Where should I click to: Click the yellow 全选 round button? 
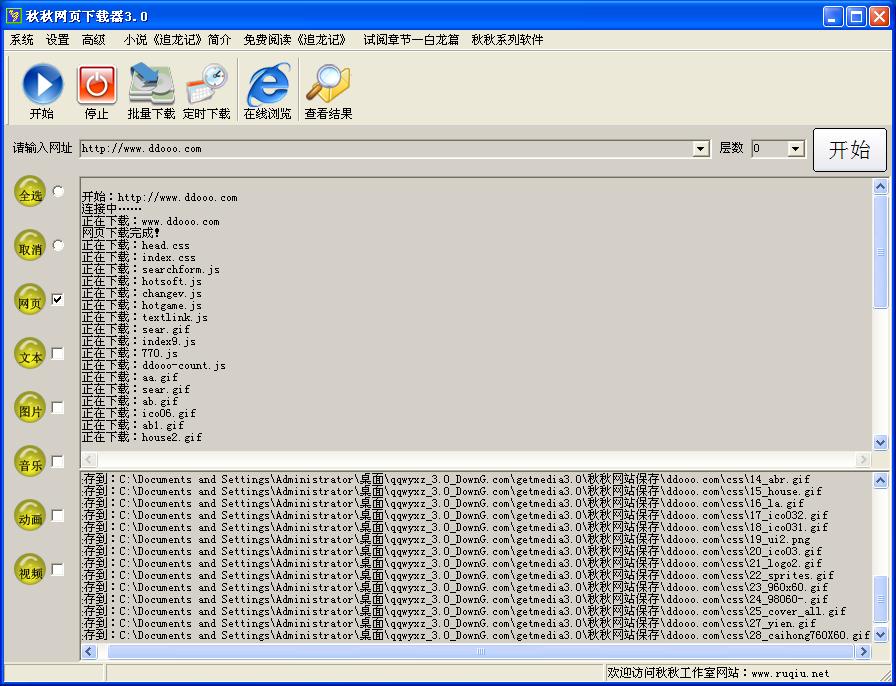click(x=30, y=192)
